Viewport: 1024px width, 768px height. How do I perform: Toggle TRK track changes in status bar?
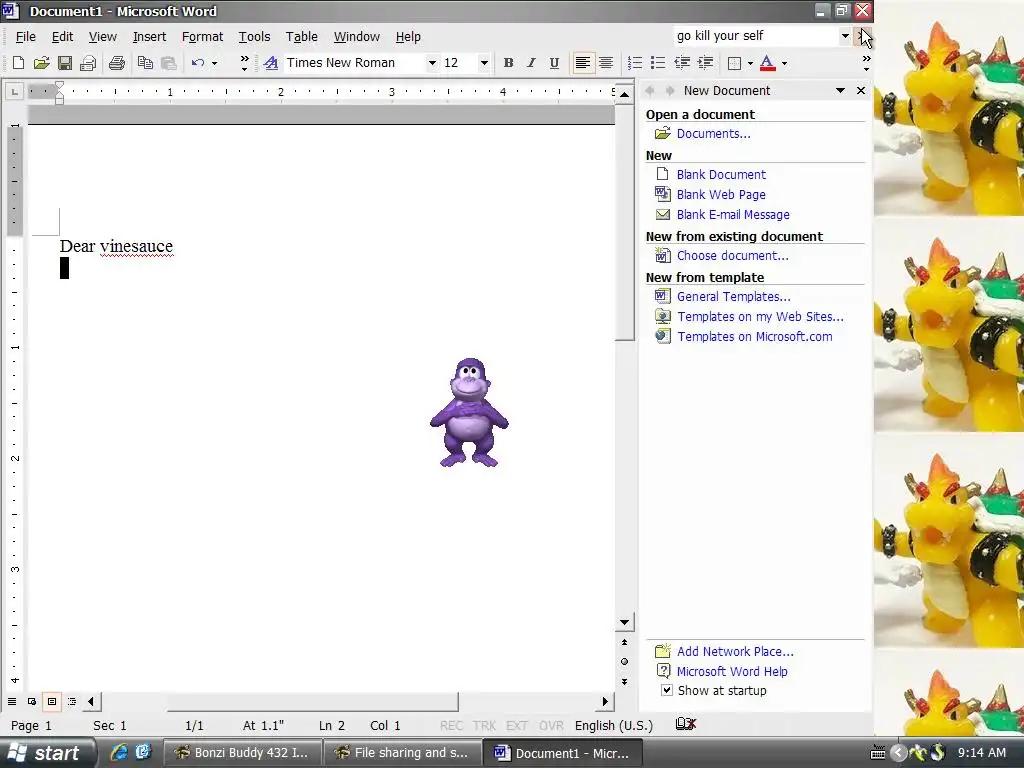point(484,726)
